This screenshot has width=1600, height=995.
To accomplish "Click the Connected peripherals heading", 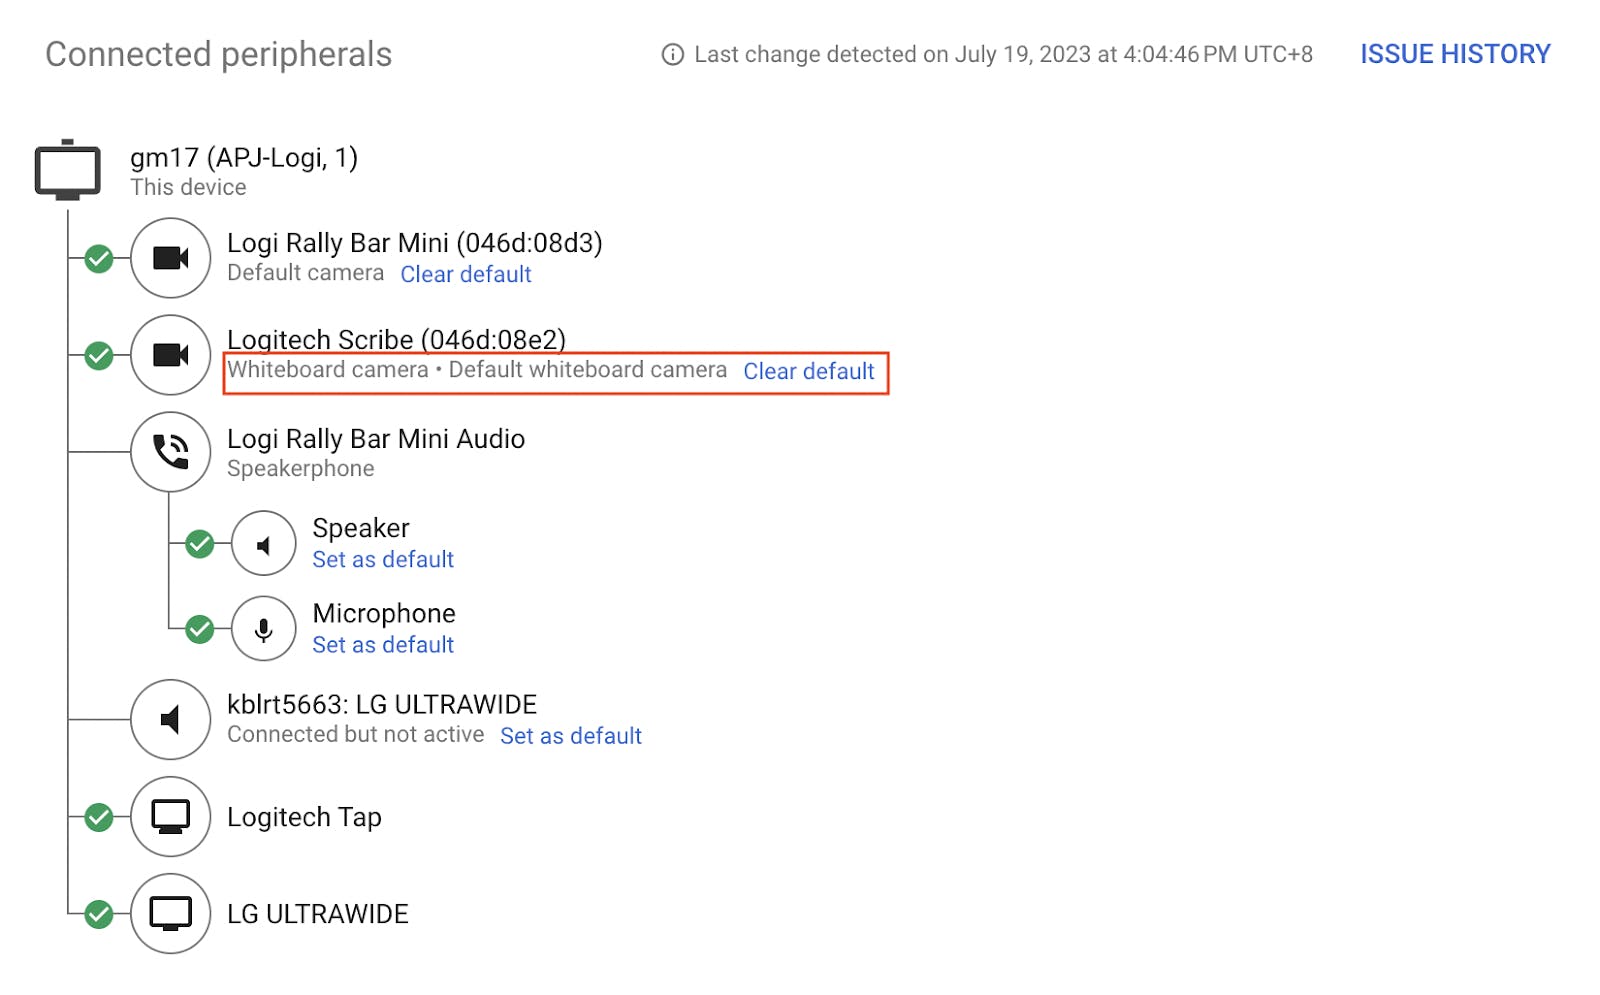I will tap(219, 54).
